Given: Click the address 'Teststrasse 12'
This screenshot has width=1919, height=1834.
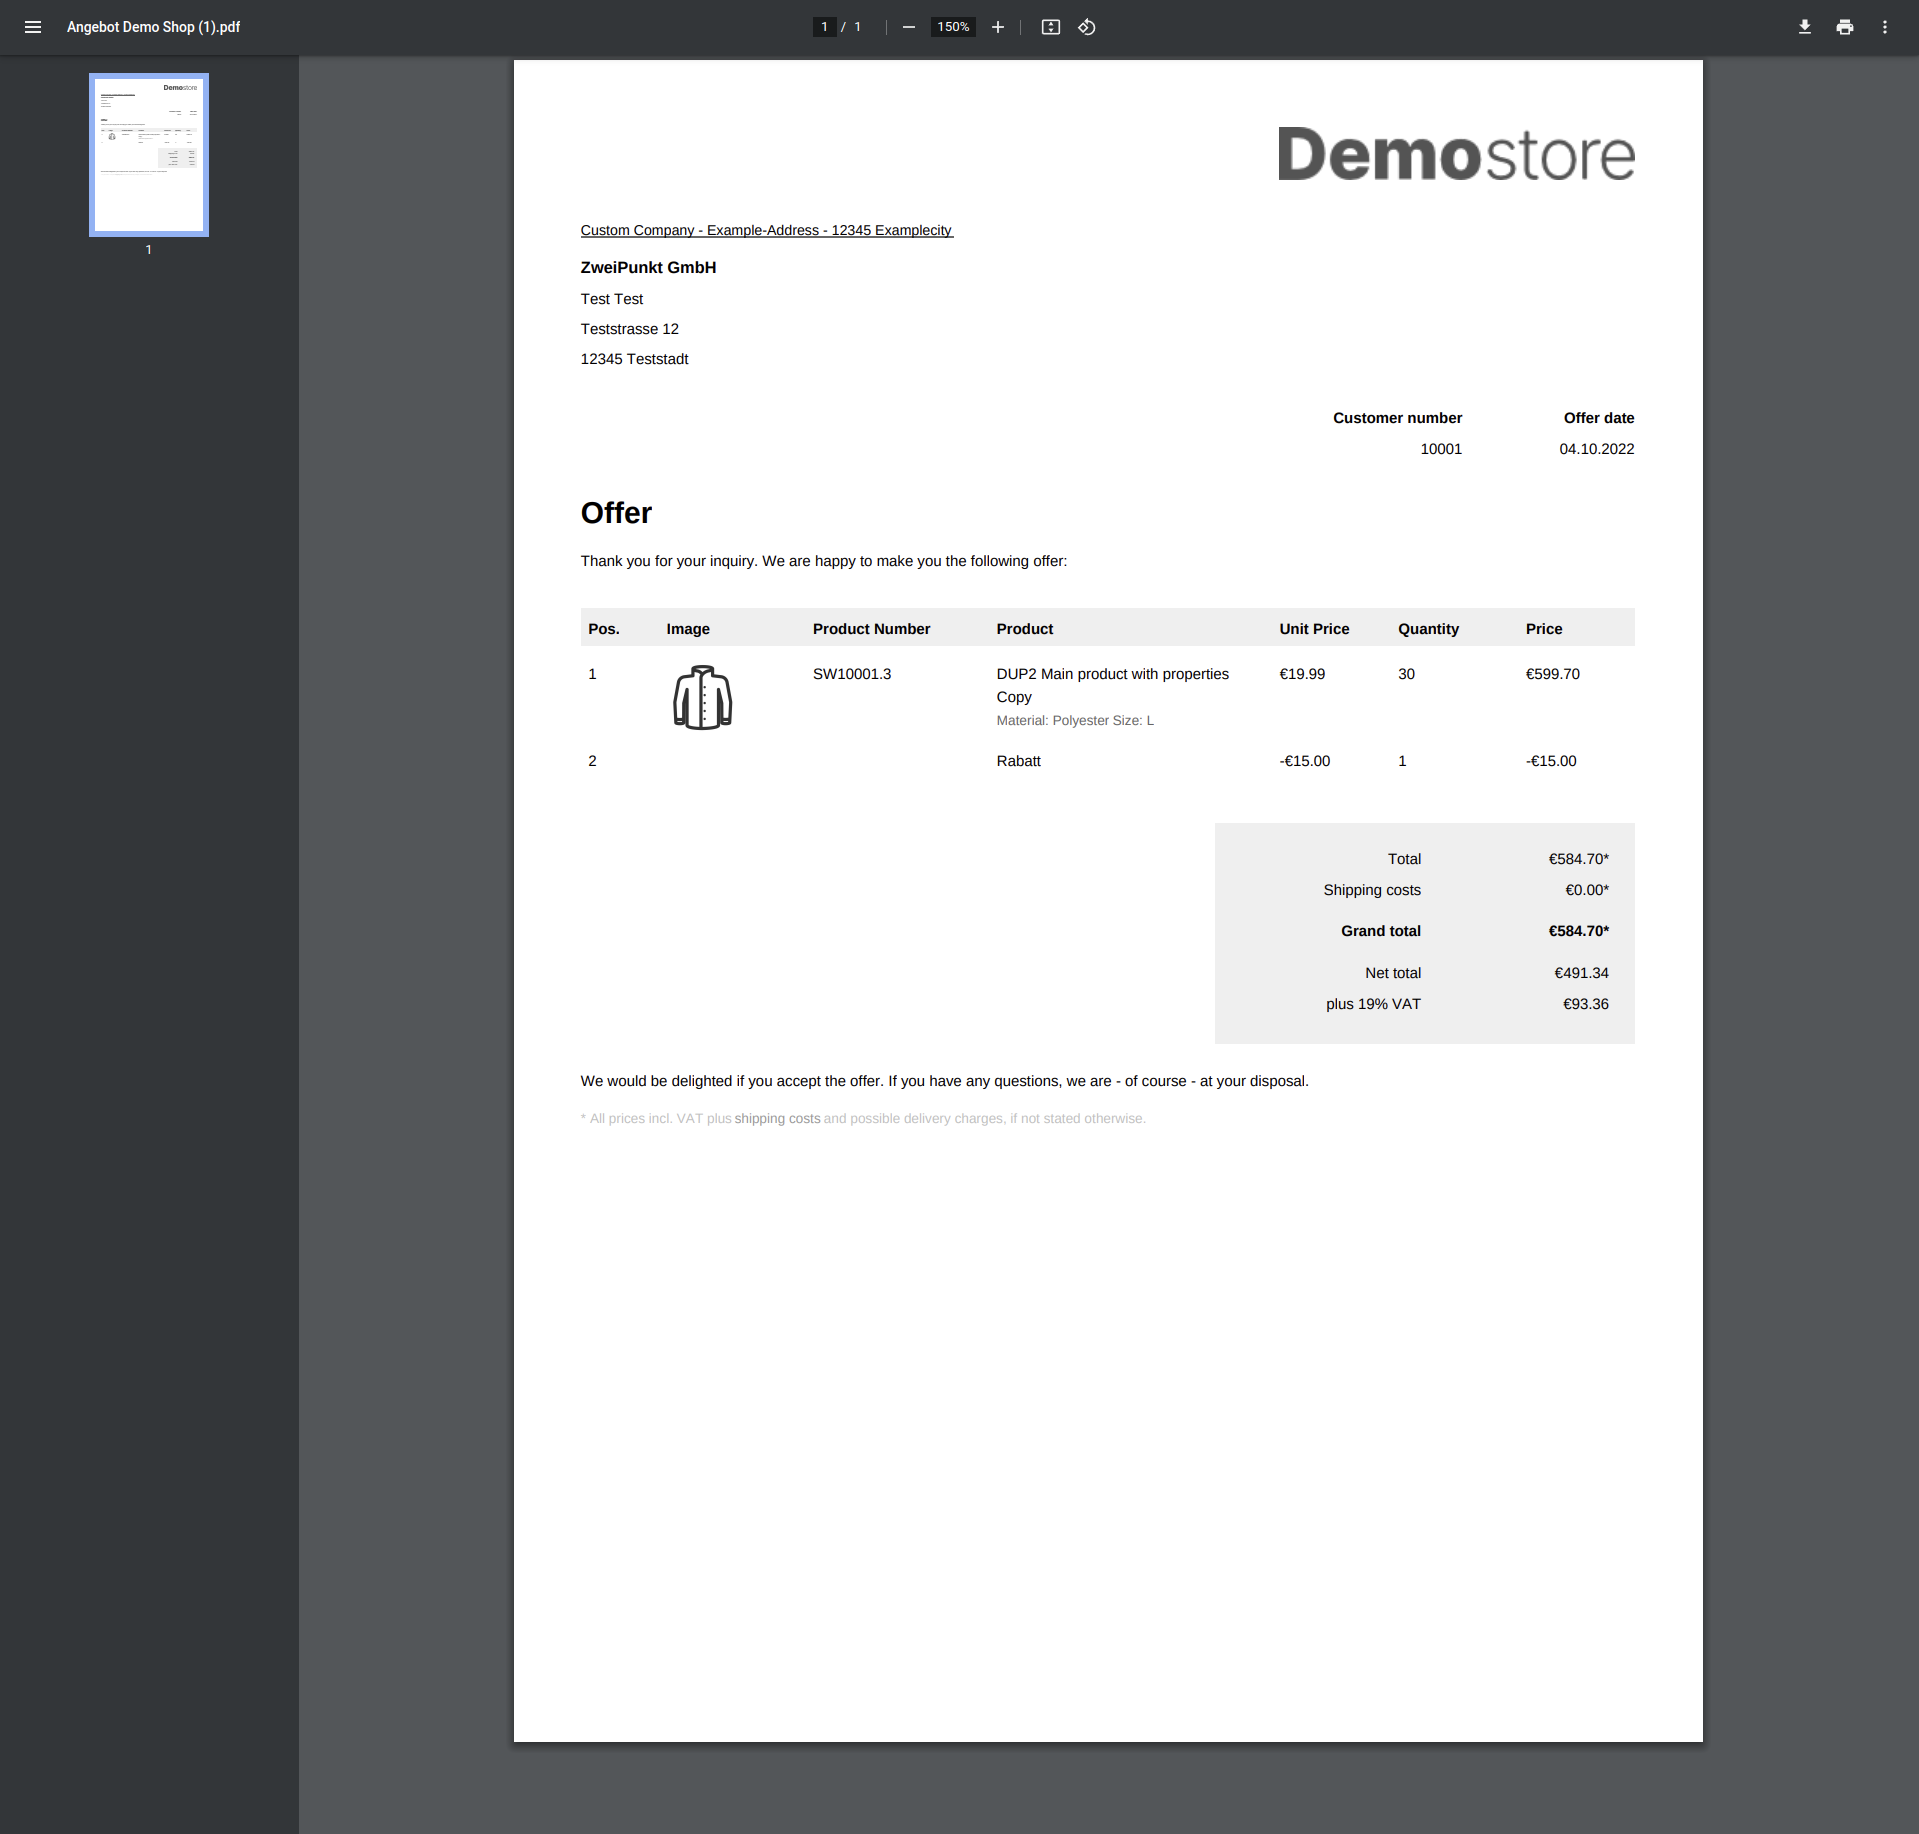Looking at the screenshot, I should (630, 329).
